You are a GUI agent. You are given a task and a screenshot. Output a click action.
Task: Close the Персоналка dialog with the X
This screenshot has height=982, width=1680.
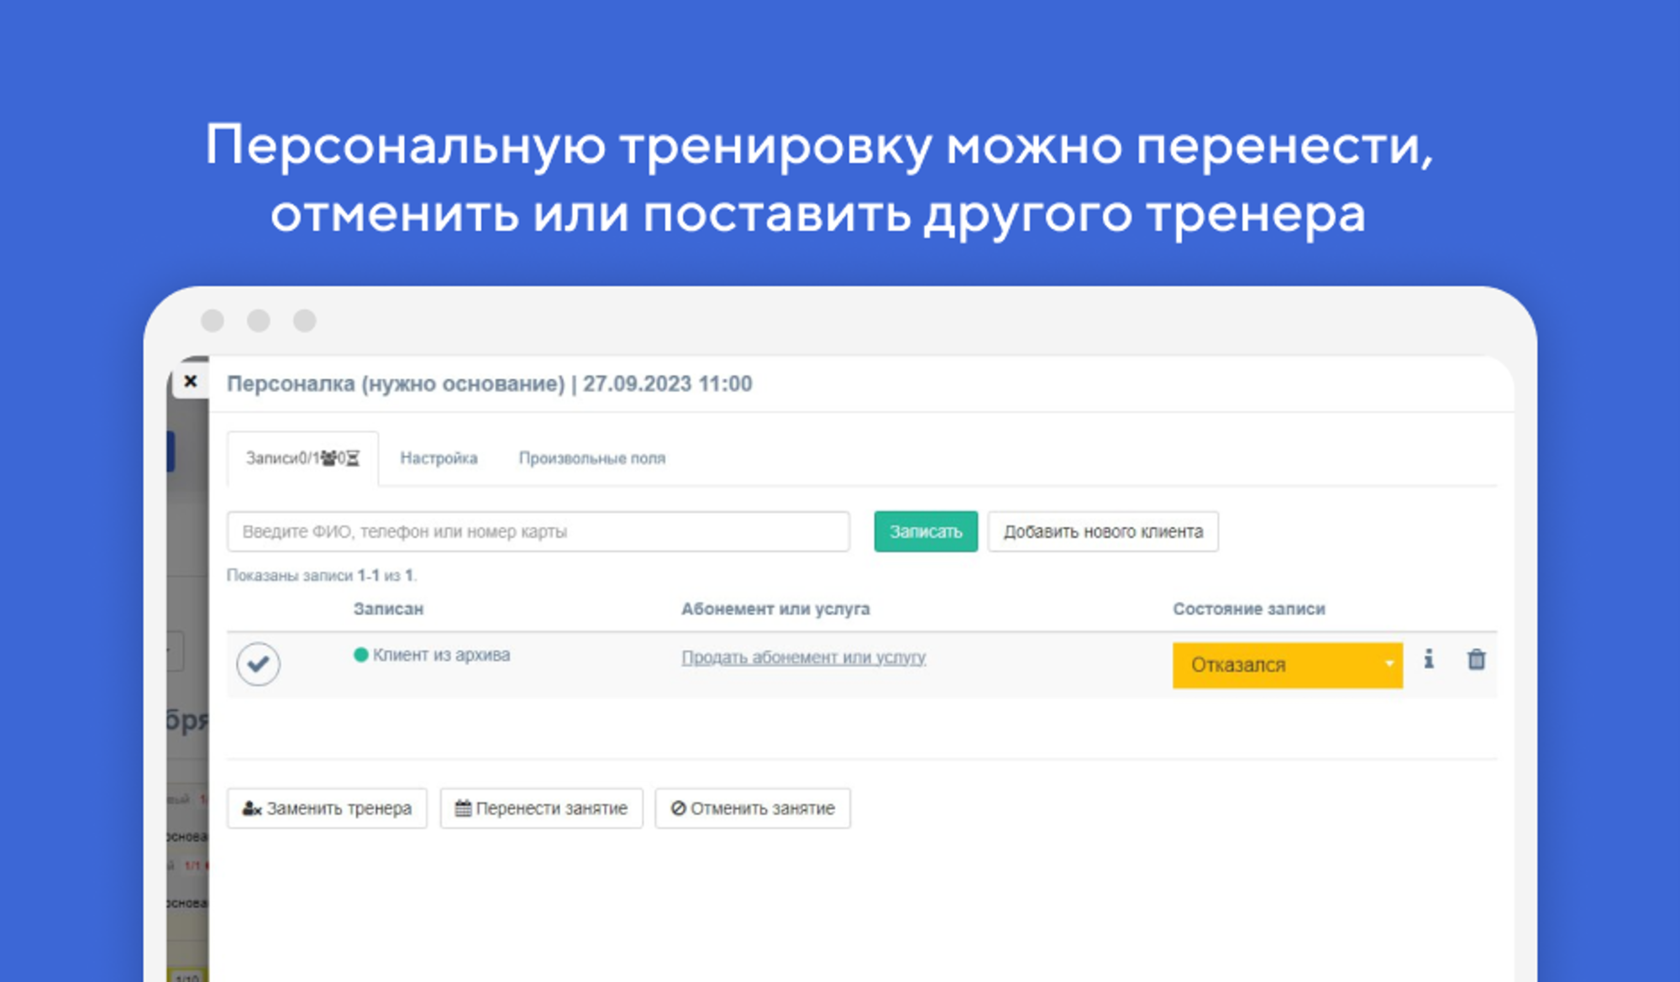[191, 381]
